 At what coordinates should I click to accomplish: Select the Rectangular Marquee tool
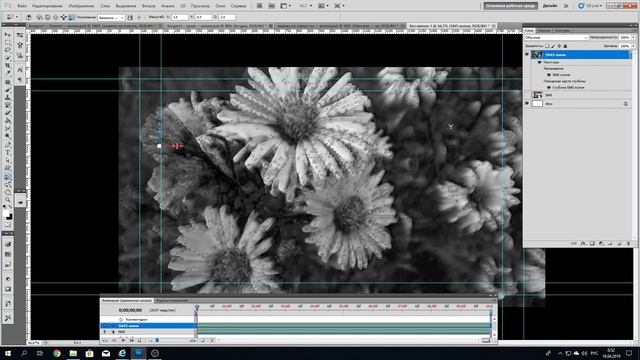tap(8, 43)
